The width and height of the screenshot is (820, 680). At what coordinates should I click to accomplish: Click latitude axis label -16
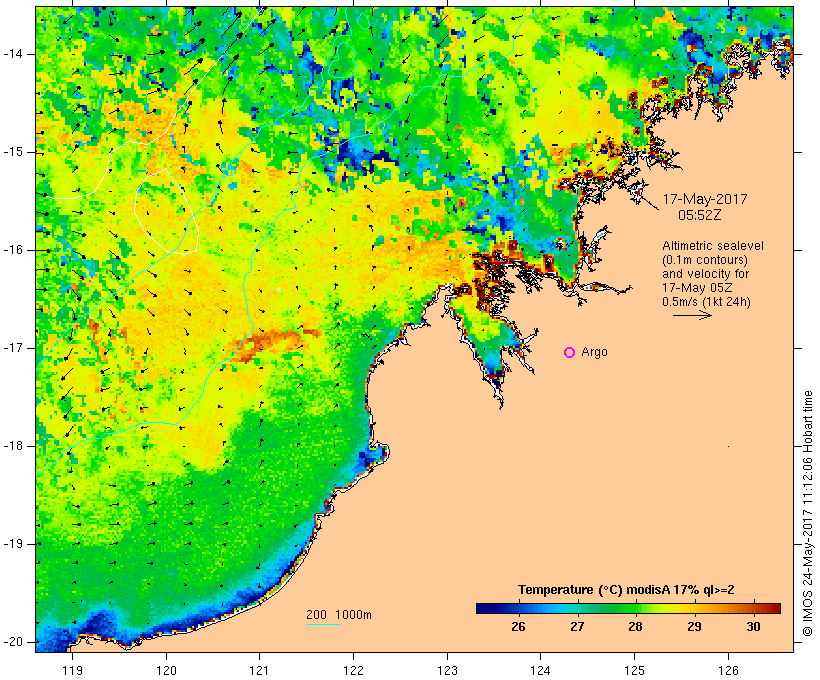(x=12, y=250)
